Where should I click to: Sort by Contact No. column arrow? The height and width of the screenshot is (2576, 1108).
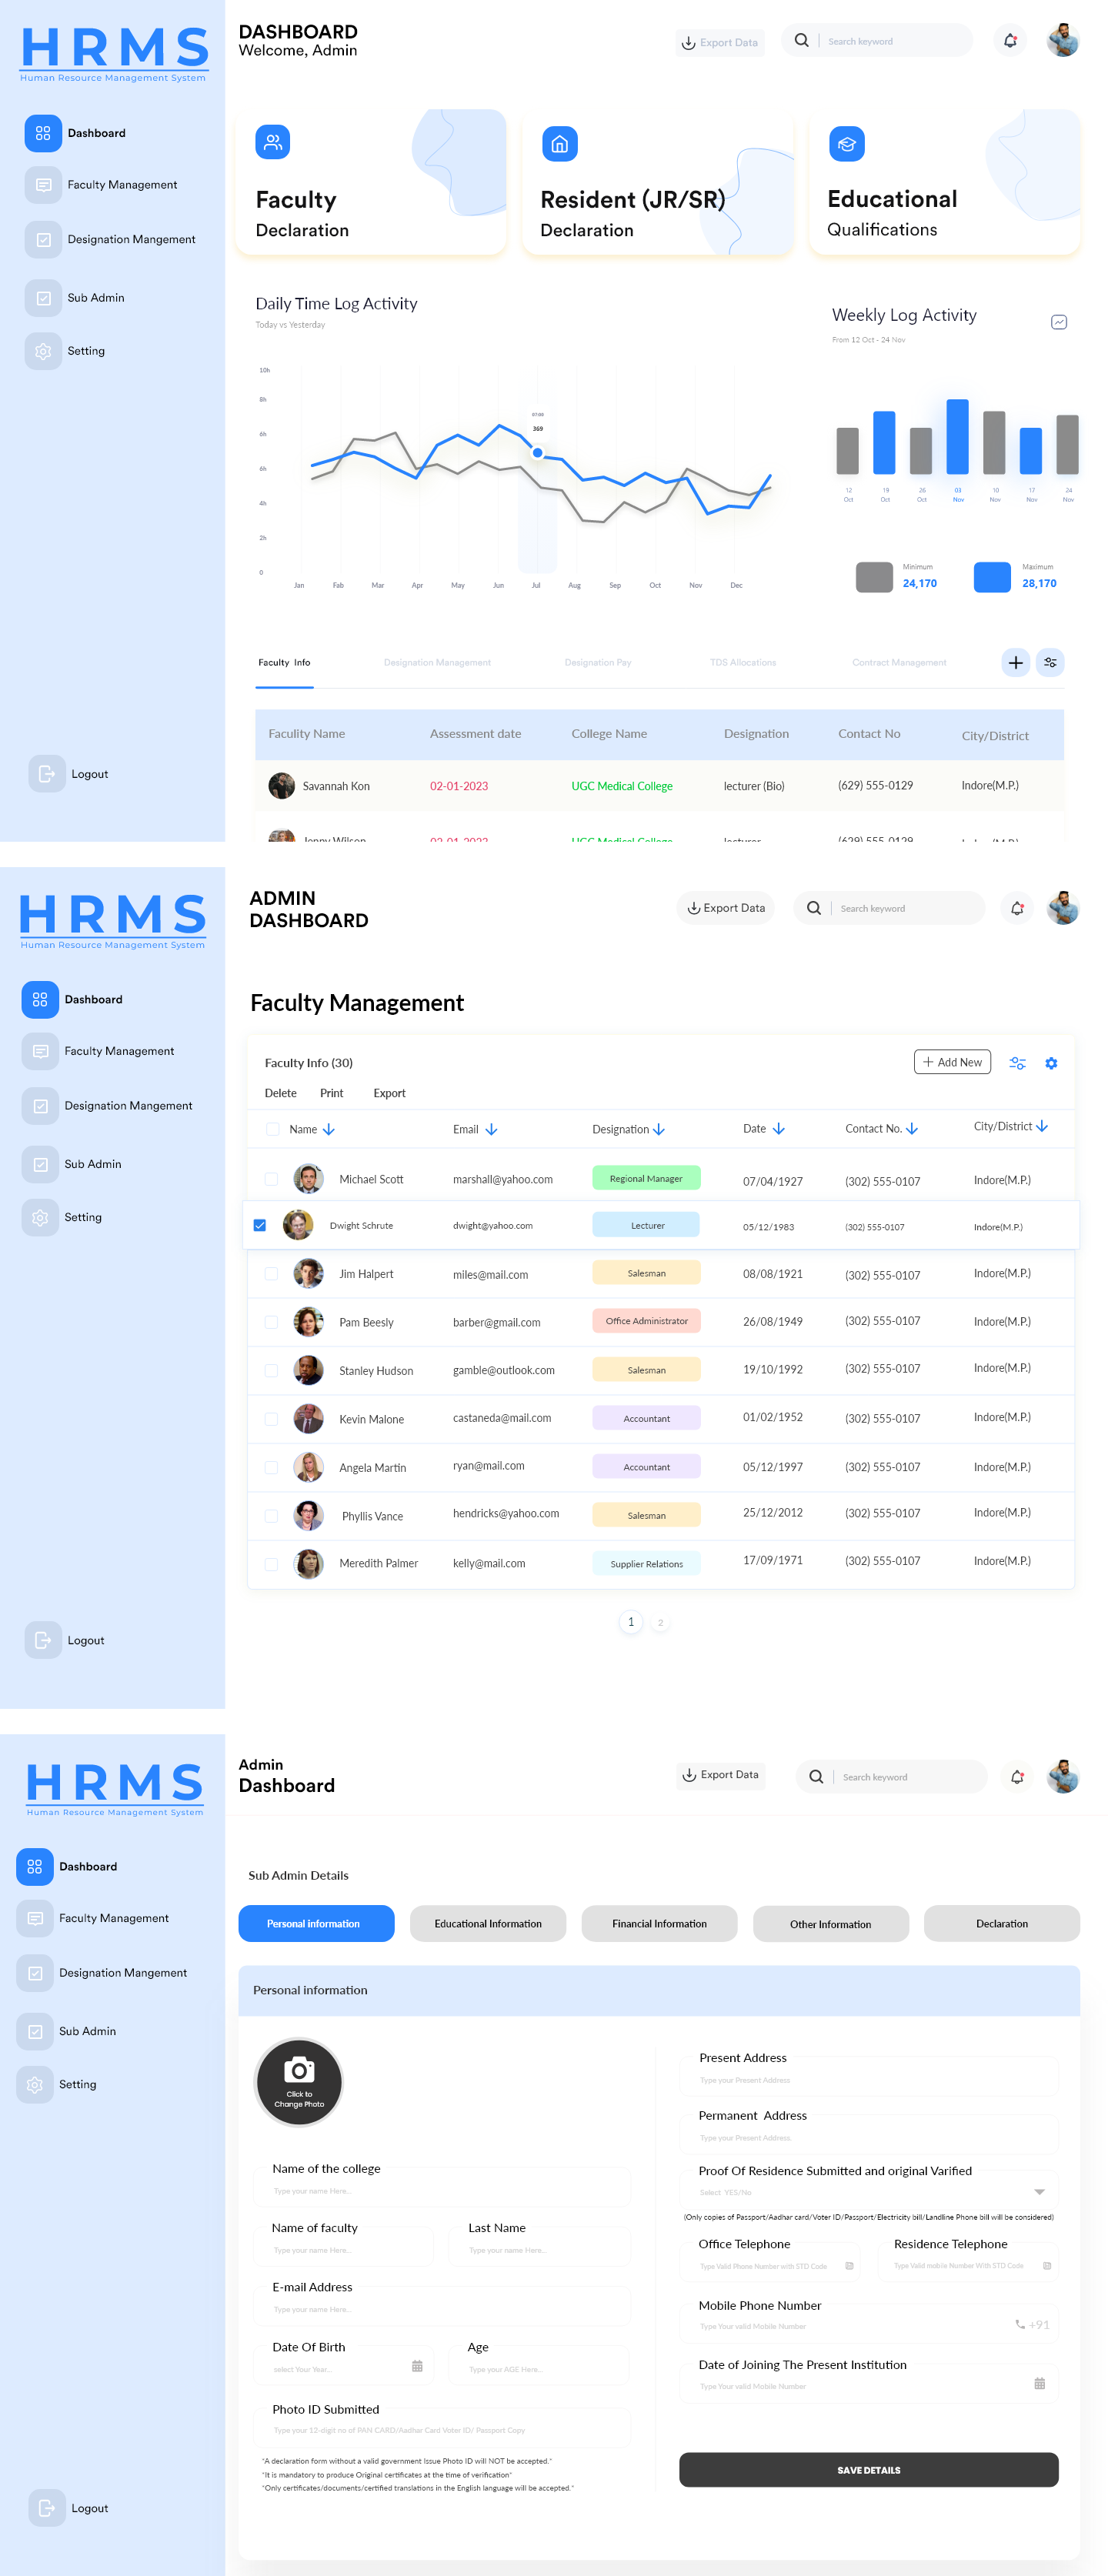click(x=911, y=1128)
